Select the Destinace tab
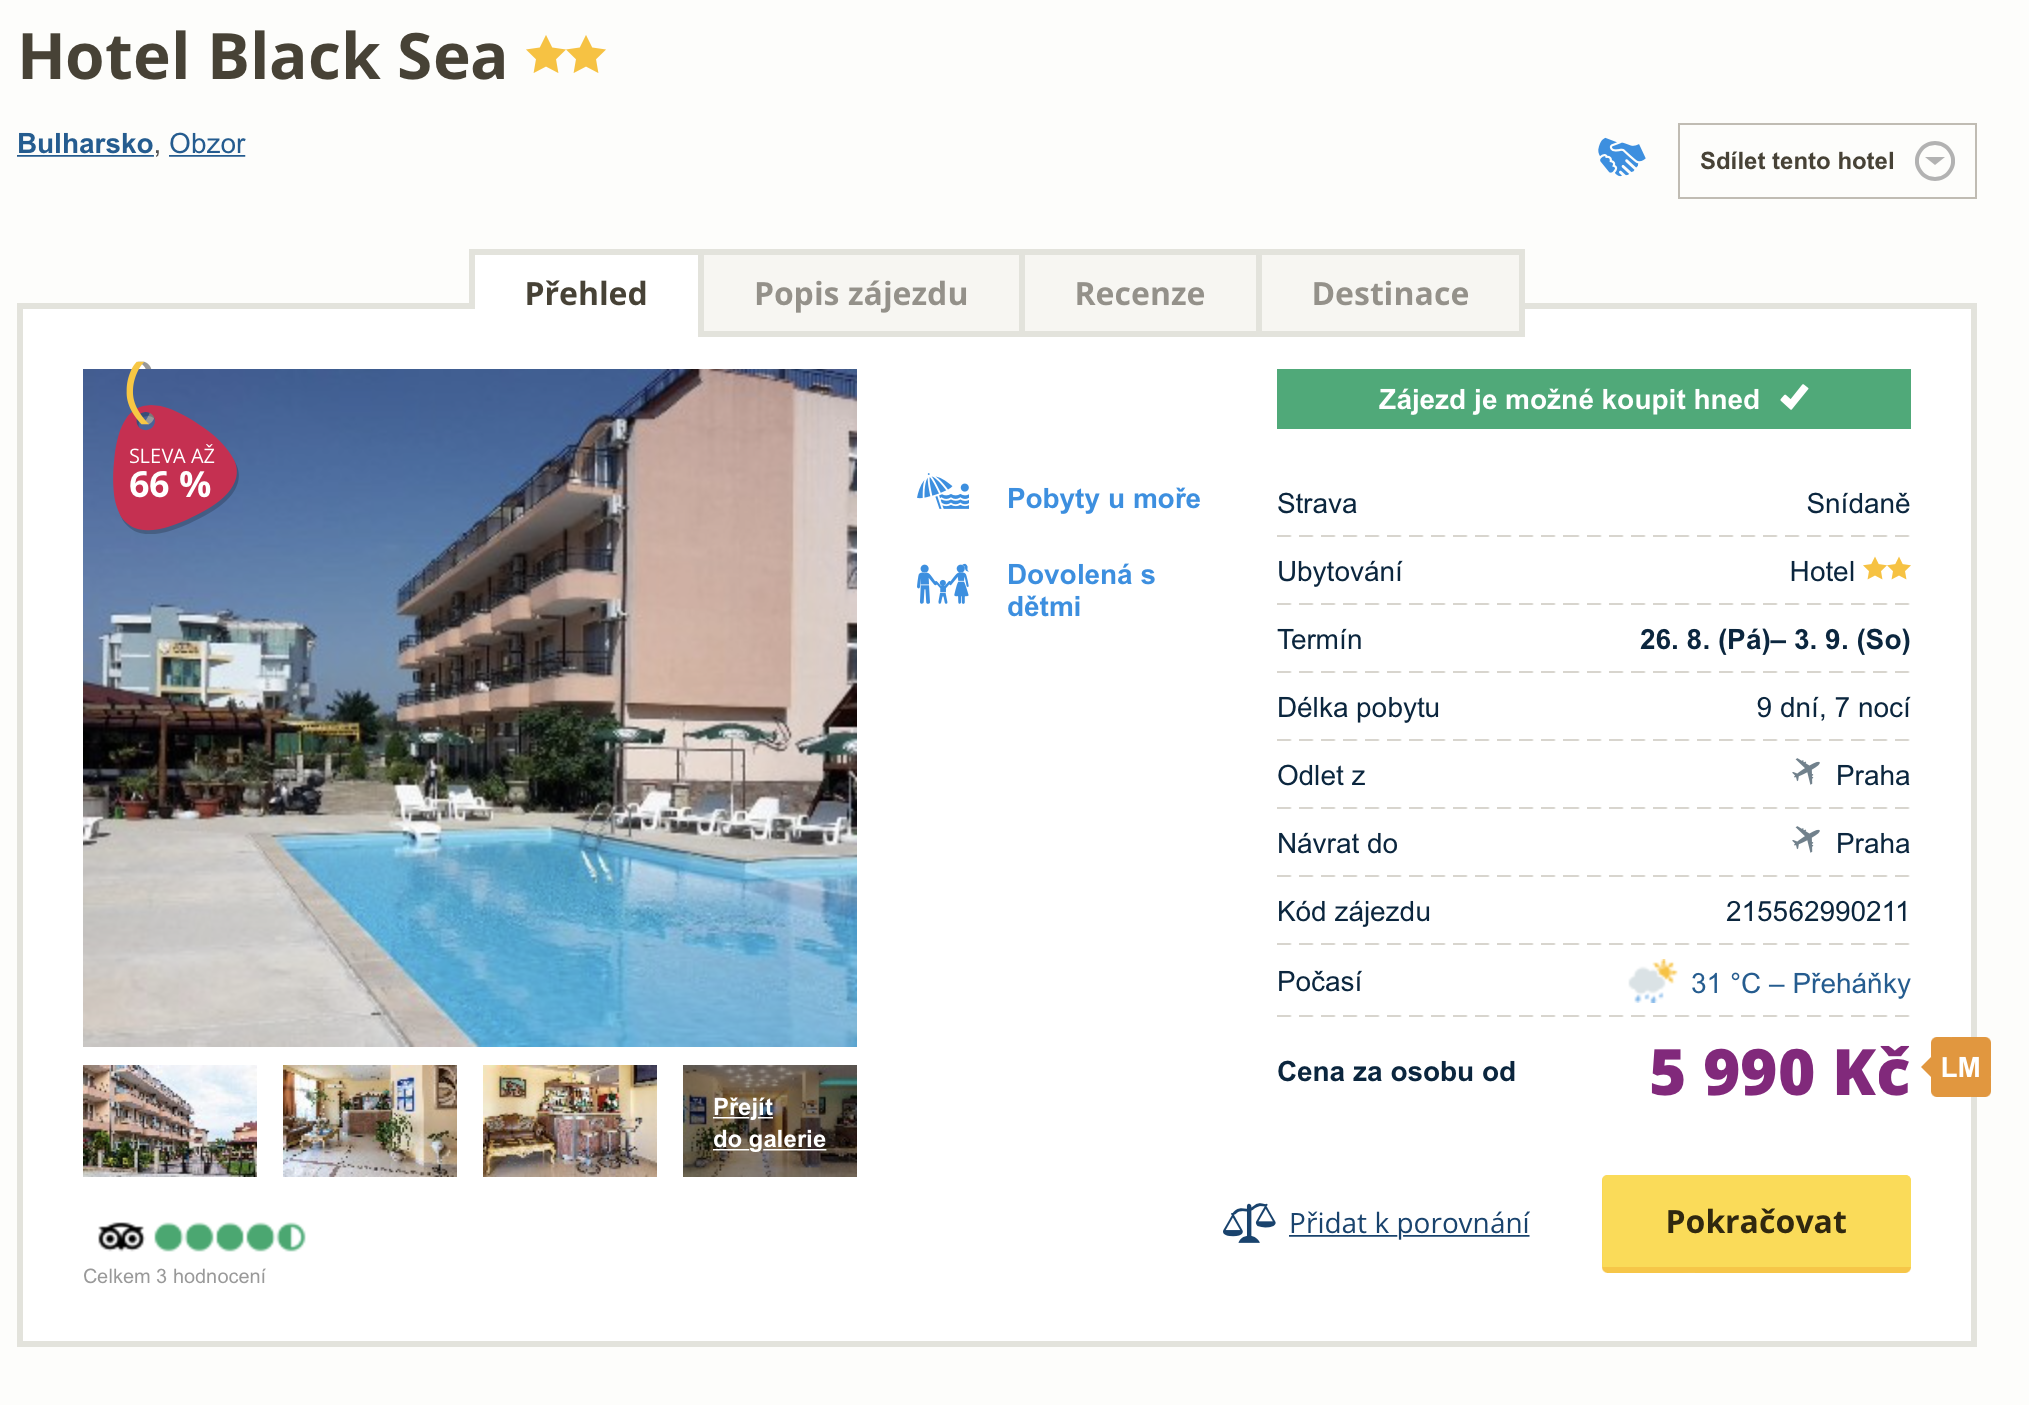2029x1405 pixels. 1389,294
